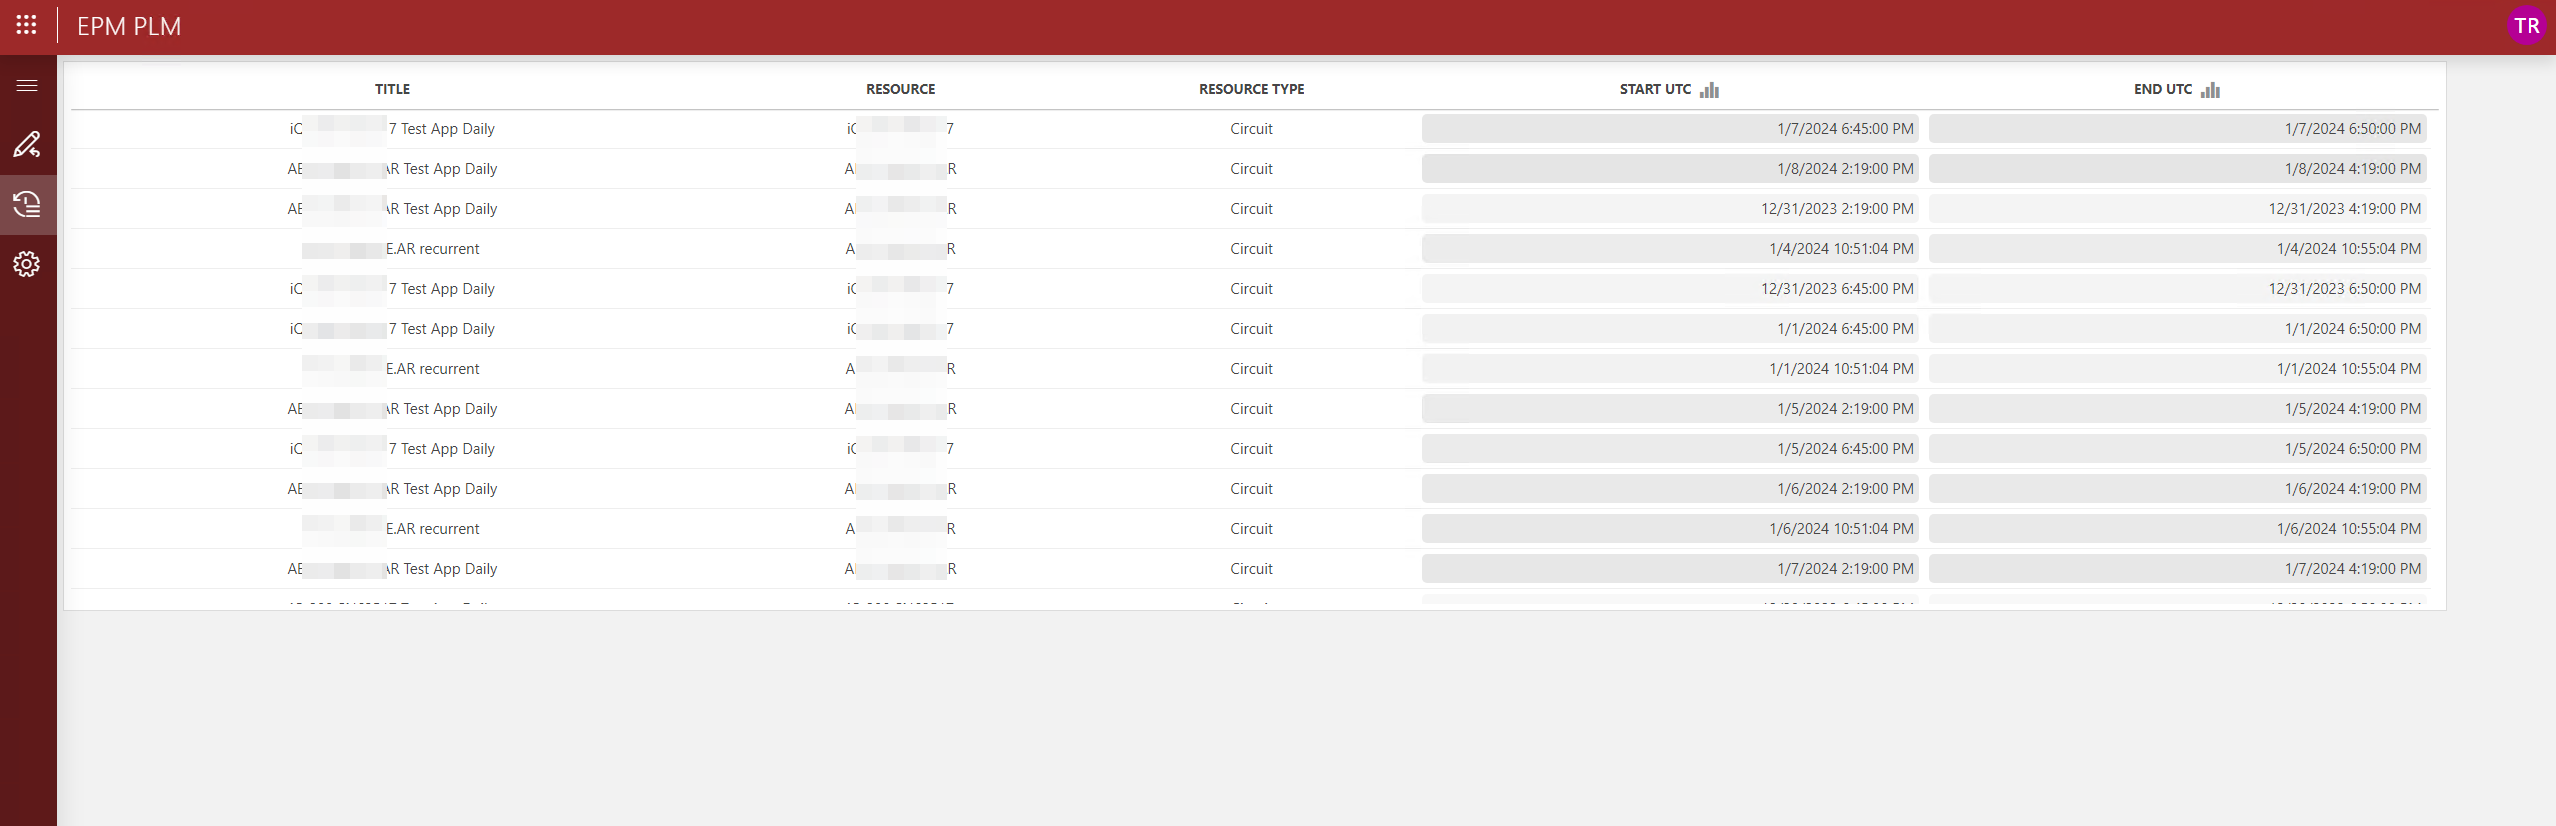The width and height of the screenshot is (2556, 826).
Task: Click the EPM PLM app title
Action: click(129, 27)
